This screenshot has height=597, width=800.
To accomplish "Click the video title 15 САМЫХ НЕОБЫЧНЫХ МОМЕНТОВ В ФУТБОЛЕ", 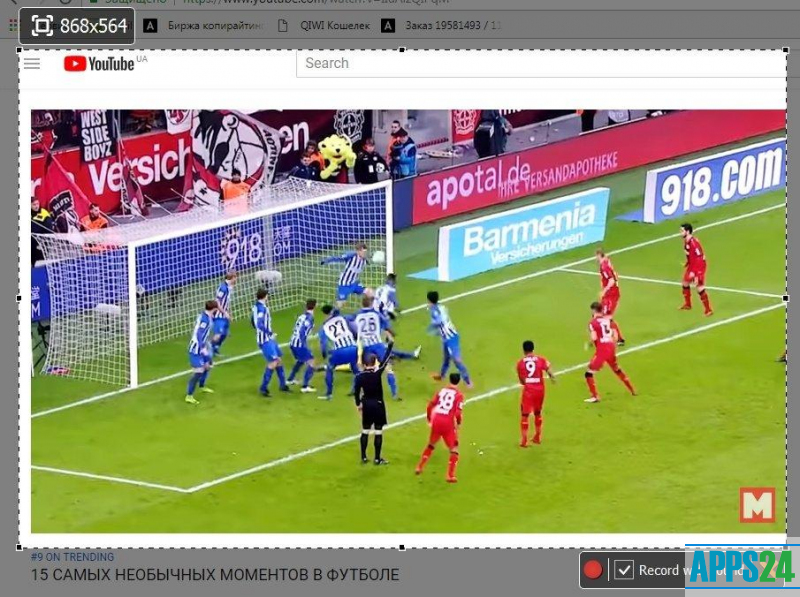I will click(x=215, y=575).
